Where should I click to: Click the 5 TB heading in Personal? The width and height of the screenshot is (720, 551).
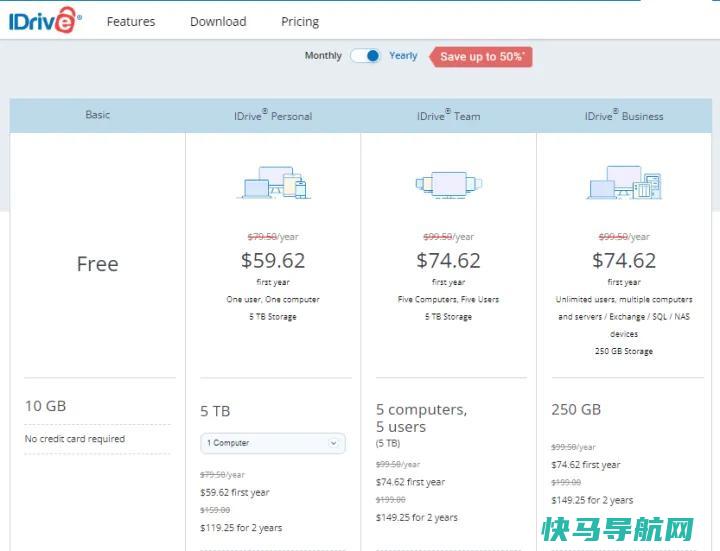pyautogui.click(x=215, y=411)
